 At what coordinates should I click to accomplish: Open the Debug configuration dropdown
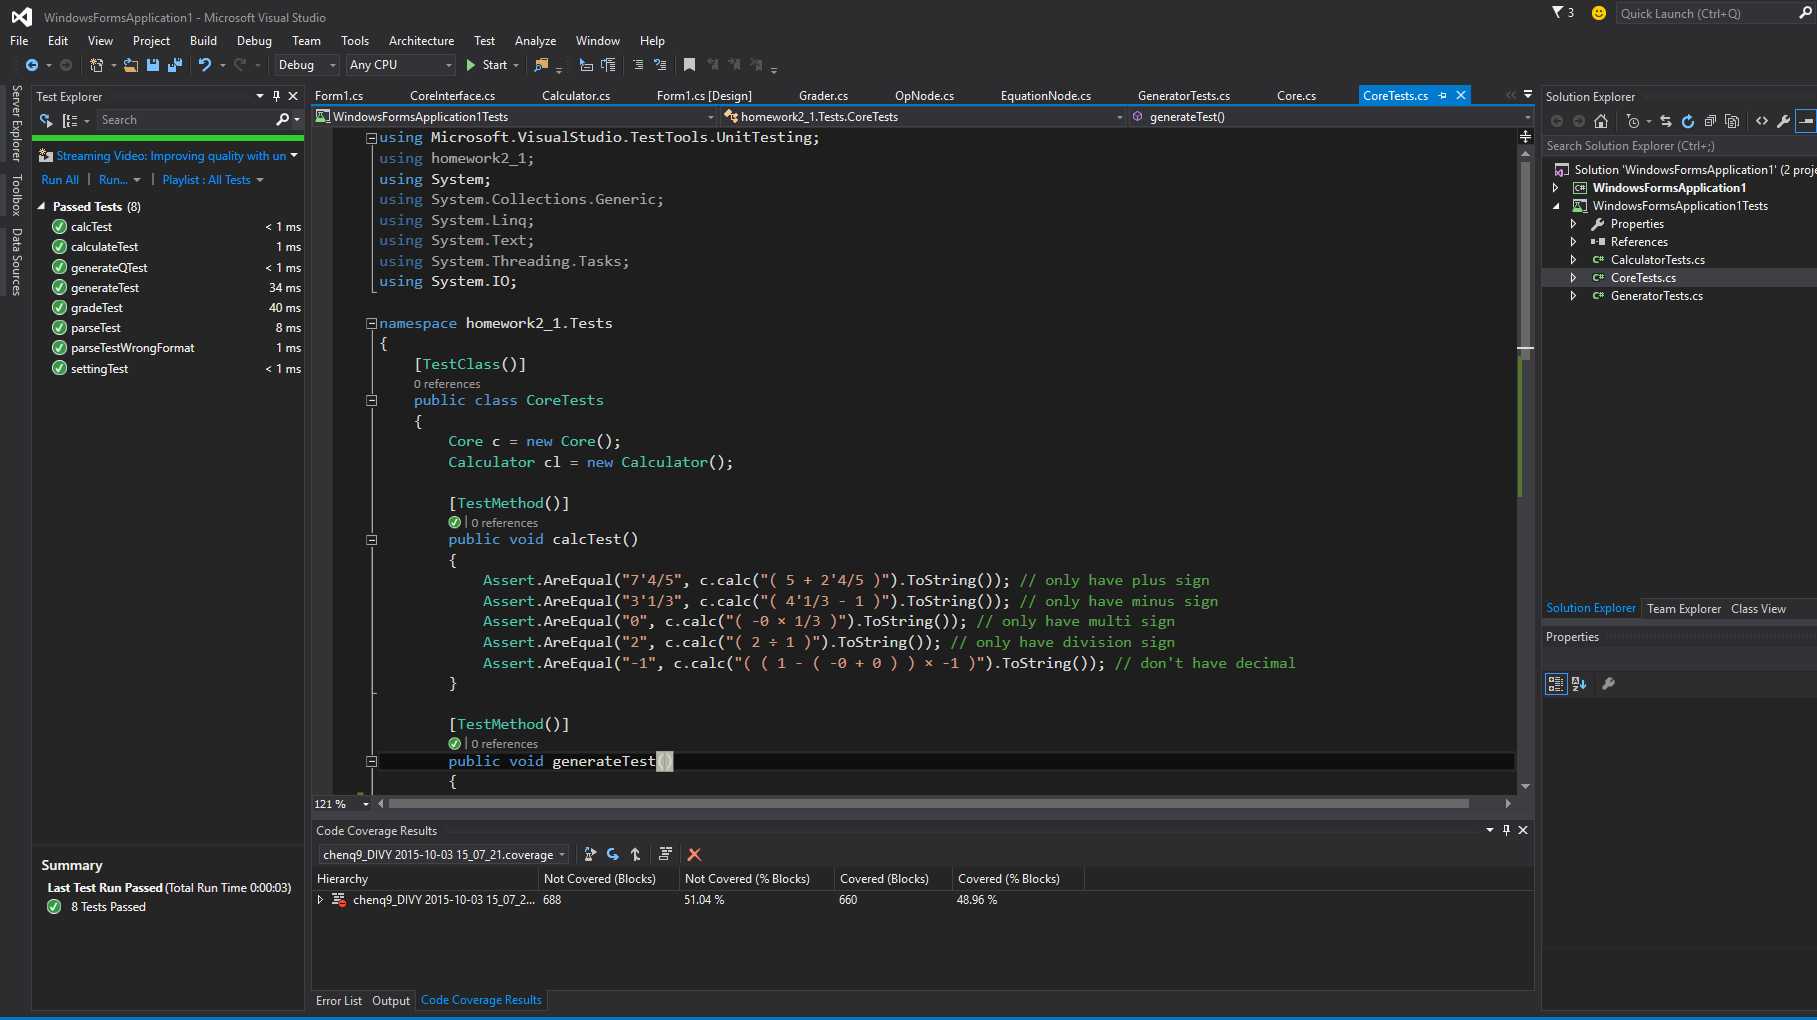point(307,65)
